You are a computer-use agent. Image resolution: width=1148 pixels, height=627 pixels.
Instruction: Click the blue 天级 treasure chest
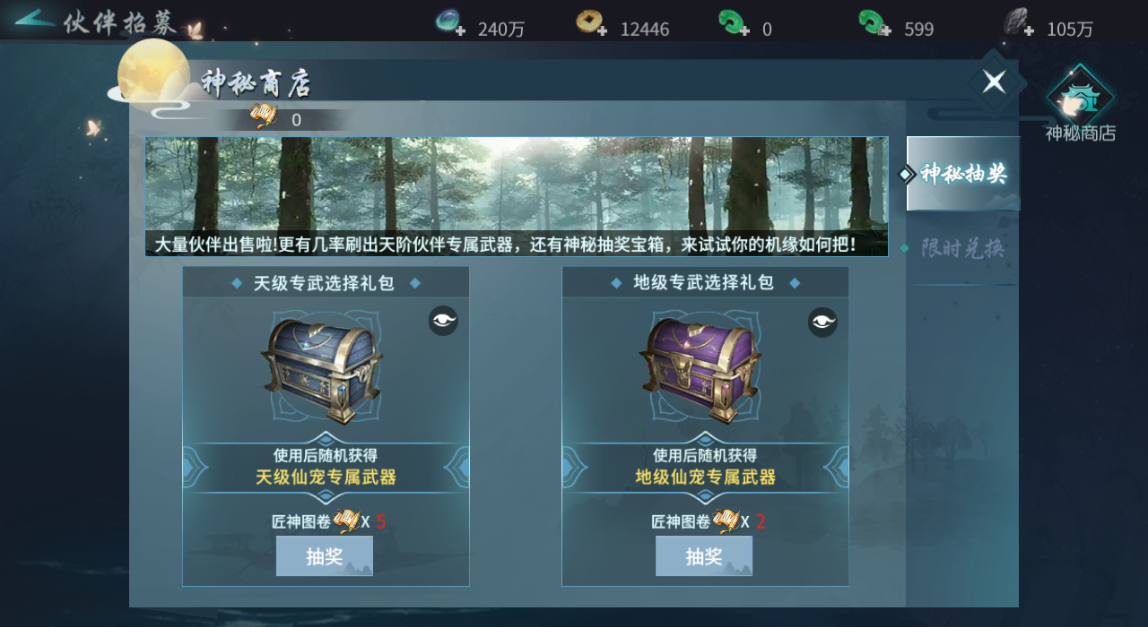(322, 369)
